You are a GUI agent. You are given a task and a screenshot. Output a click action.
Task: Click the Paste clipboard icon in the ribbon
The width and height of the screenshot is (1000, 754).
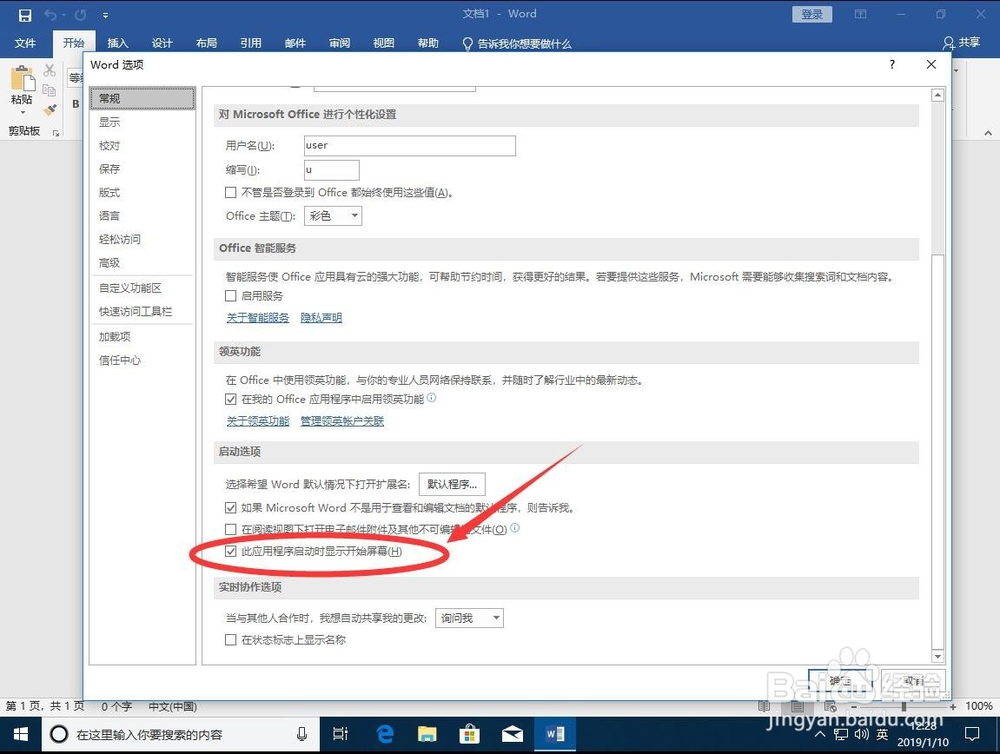[x=22, y=78]
